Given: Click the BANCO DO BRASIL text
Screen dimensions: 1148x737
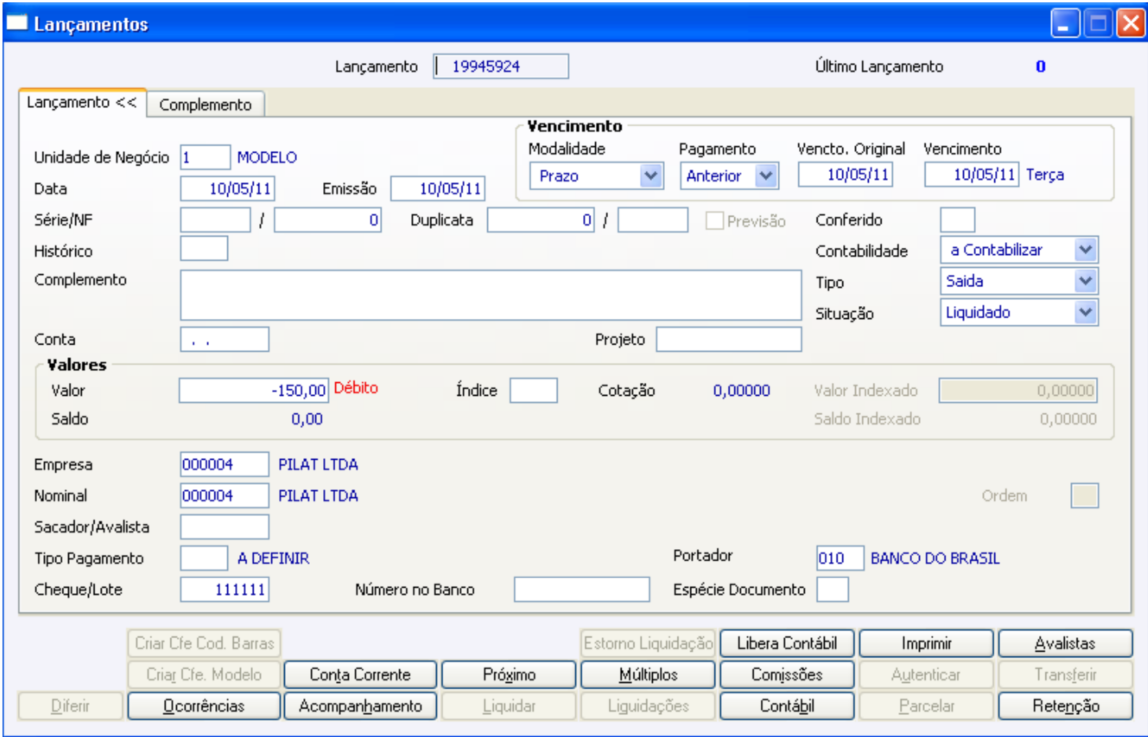Looking at the screenshot, I should [935, 558].
